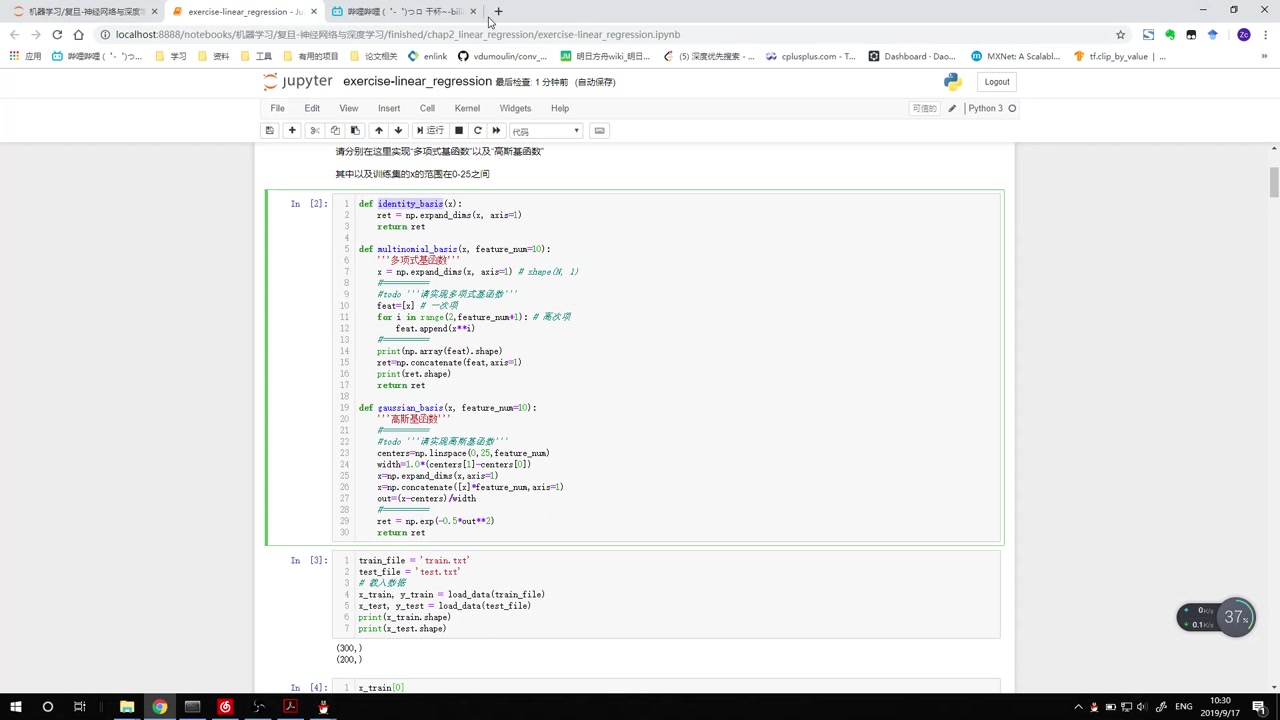Open the Widgets menu in Jupyter

(515, 108)
